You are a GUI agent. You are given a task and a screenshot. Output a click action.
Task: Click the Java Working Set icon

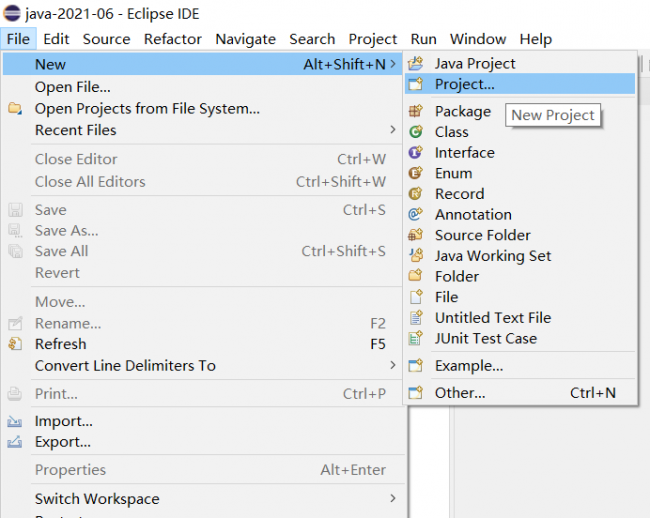pyautogui.click(x=415, y=256)
